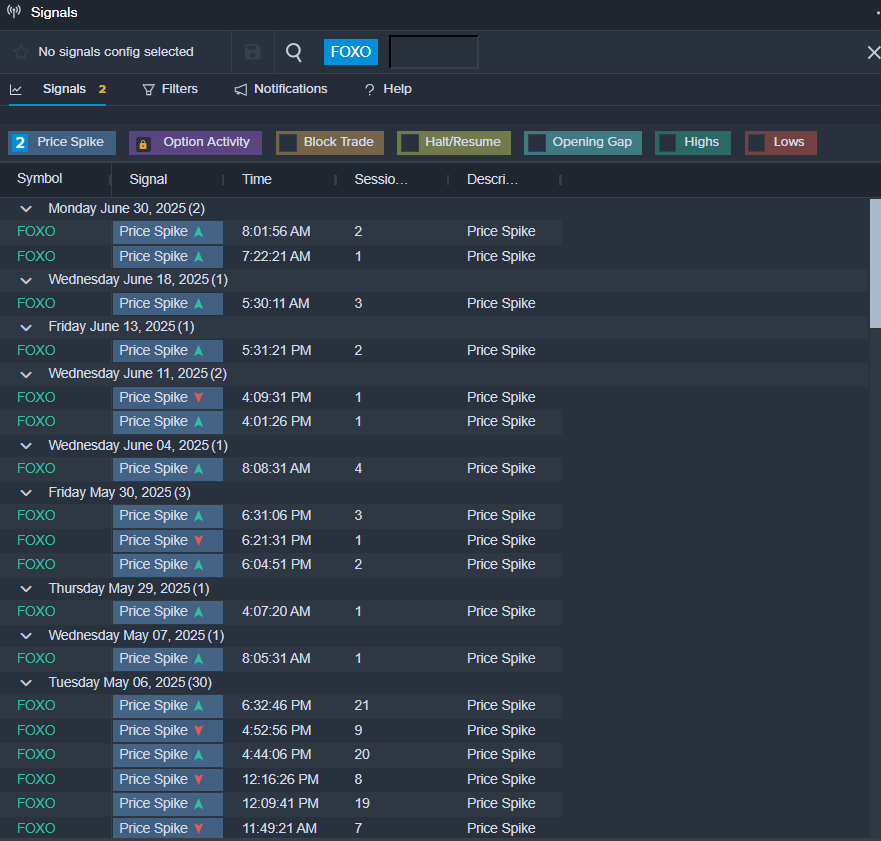This screenshot has width=881, height=841.
Task: Click the funnel icon next to Filters
Action: click(x=148, y=90)
